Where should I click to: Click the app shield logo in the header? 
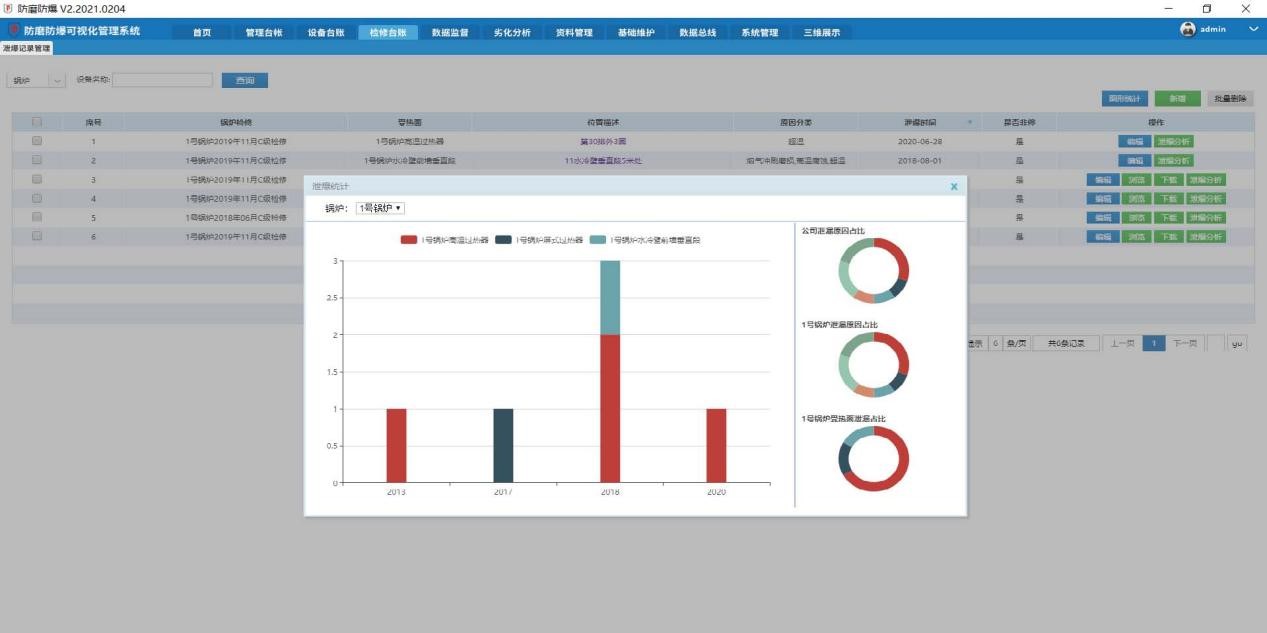pos(13,31)
